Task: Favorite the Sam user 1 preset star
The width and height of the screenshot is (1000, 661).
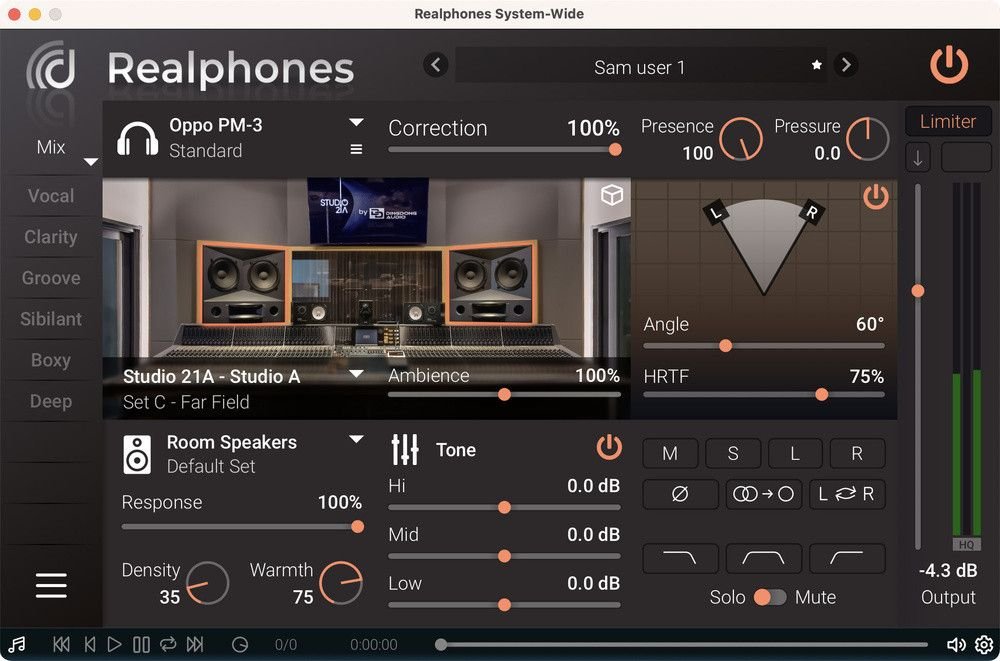Action: pos(816,65)
